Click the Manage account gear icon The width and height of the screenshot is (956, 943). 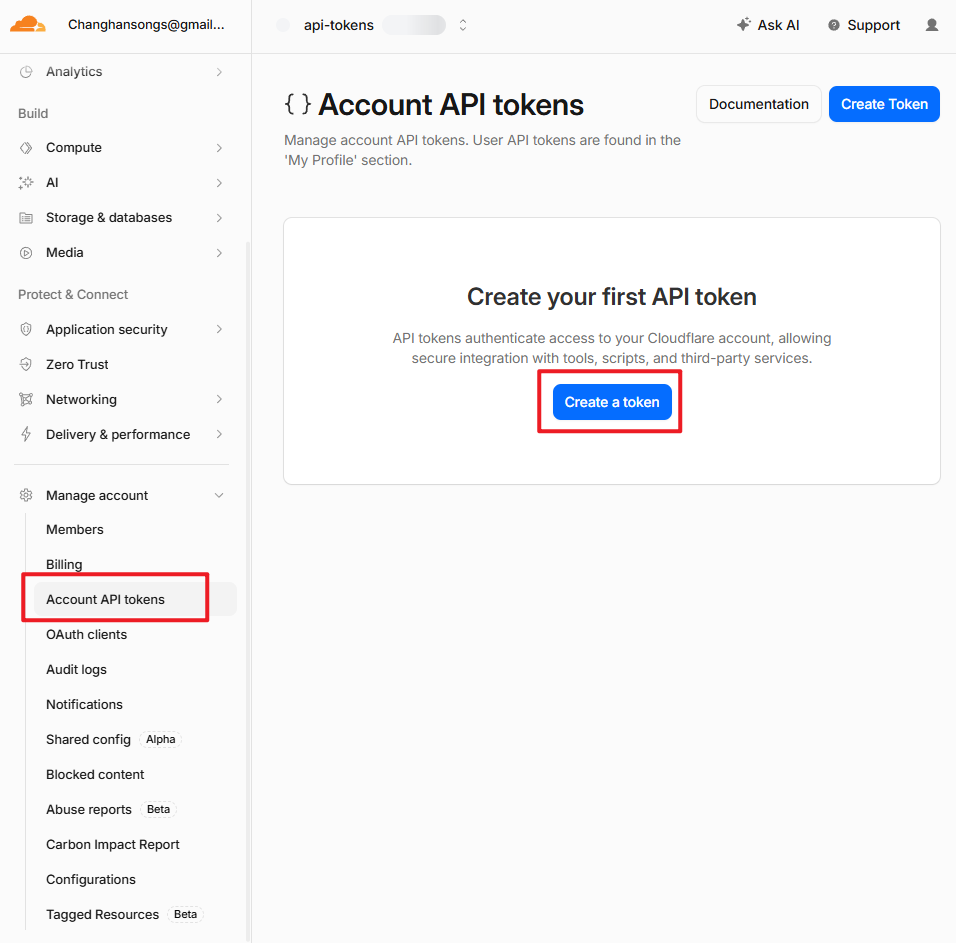[26, 496]
